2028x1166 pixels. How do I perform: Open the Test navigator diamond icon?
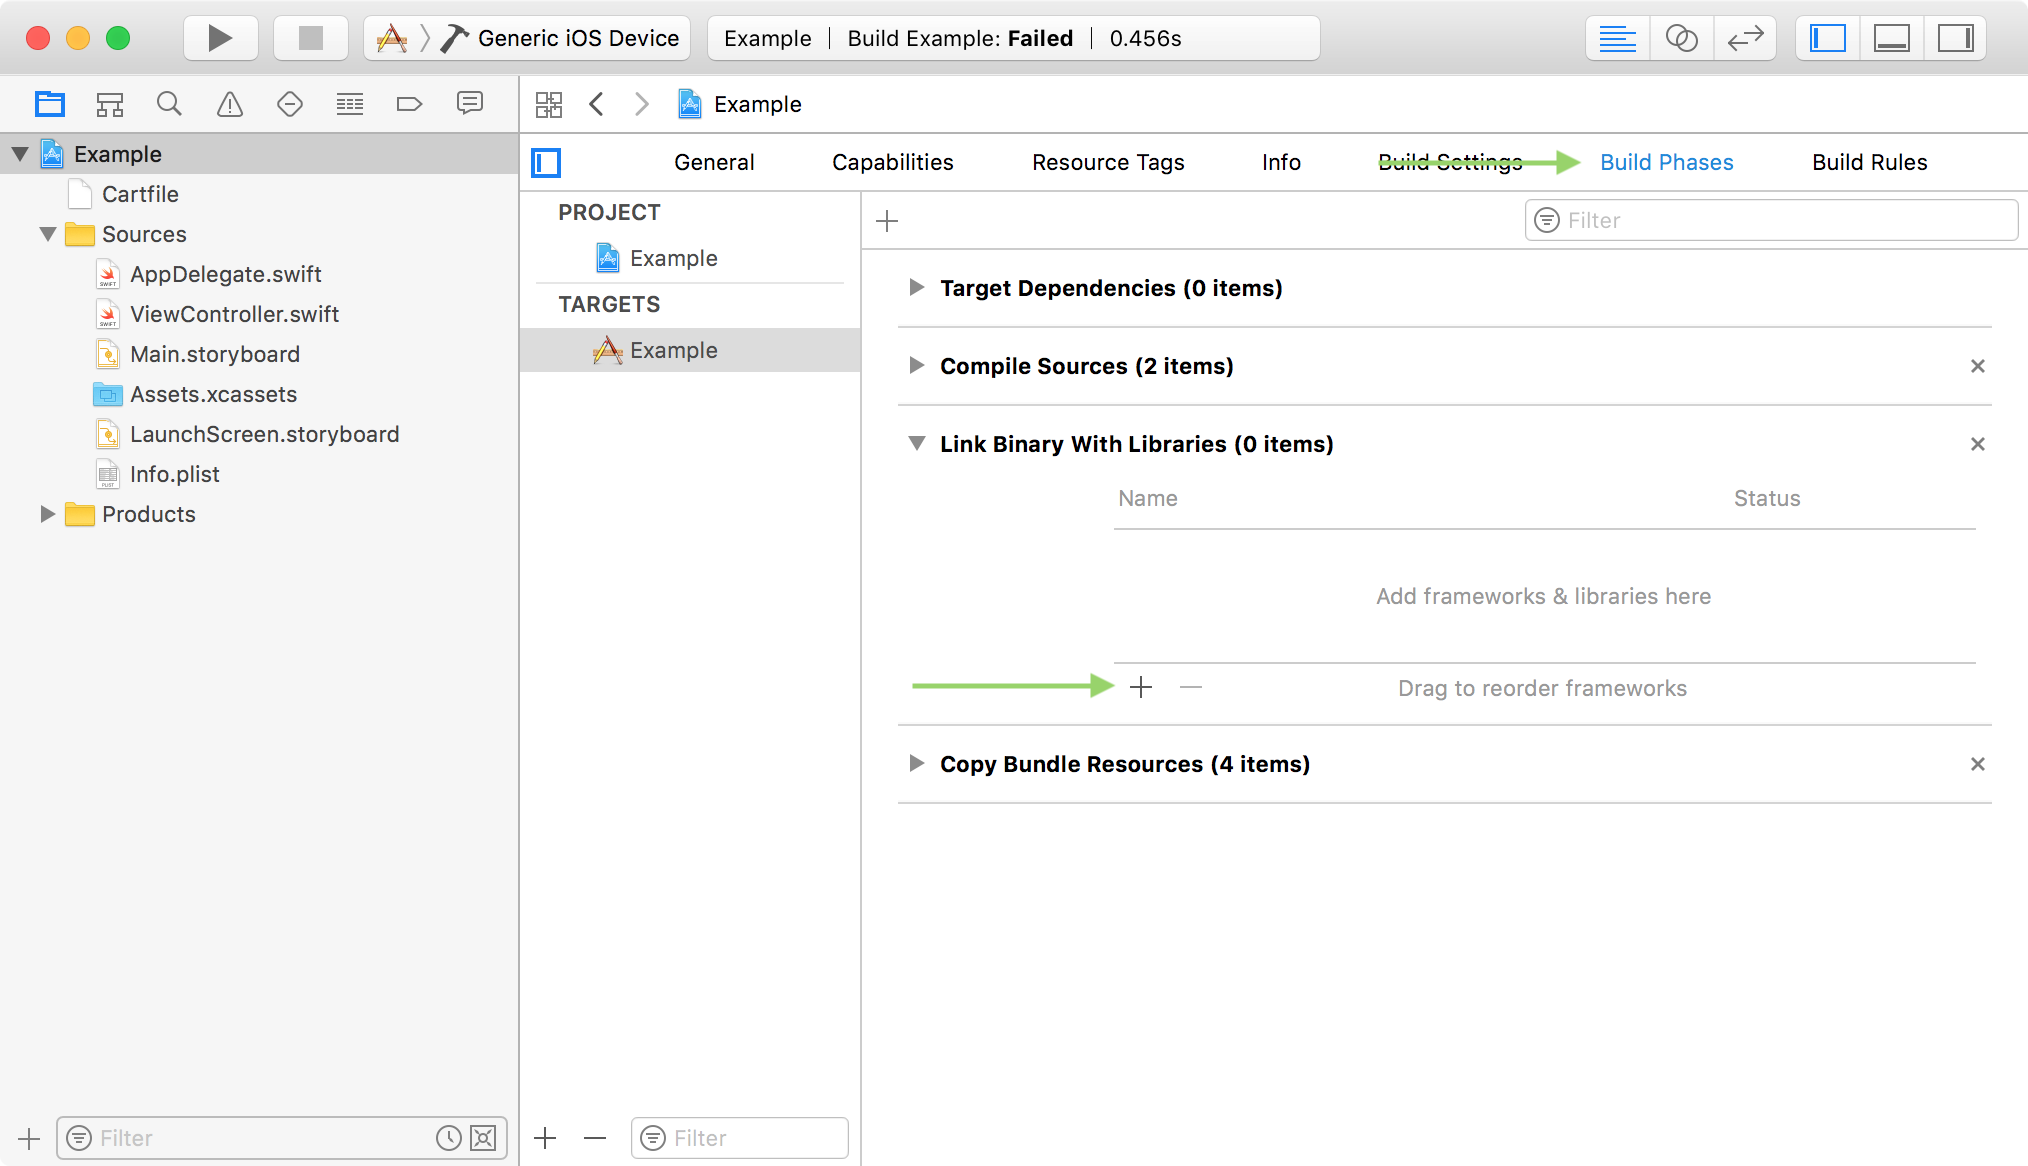[290, 104]
